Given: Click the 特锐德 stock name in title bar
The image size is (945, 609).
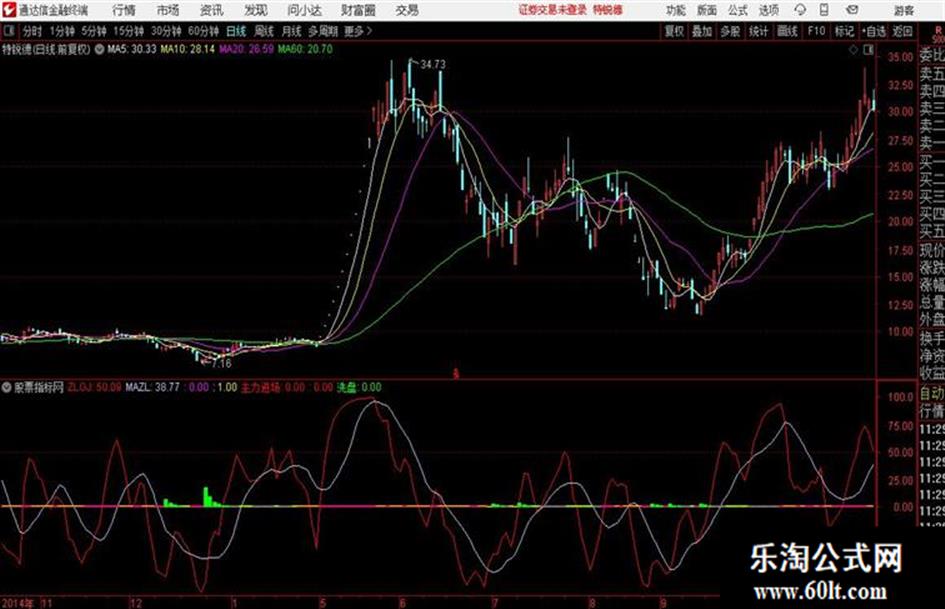Looking at the screenshot, I should (x=608, y=10).
